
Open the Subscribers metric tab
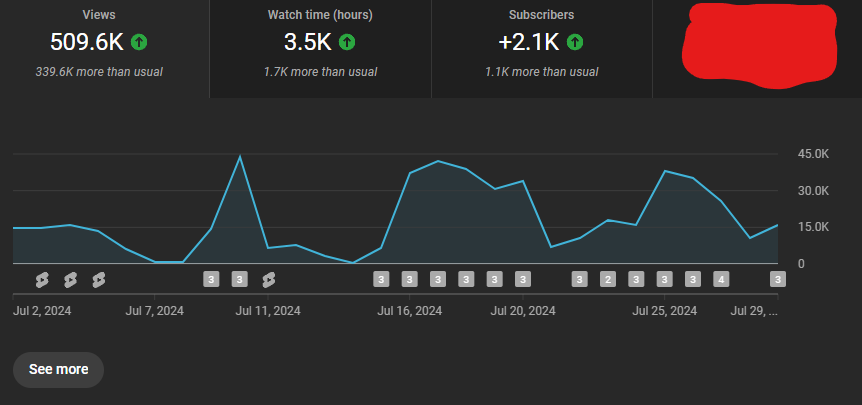point(542,48)
